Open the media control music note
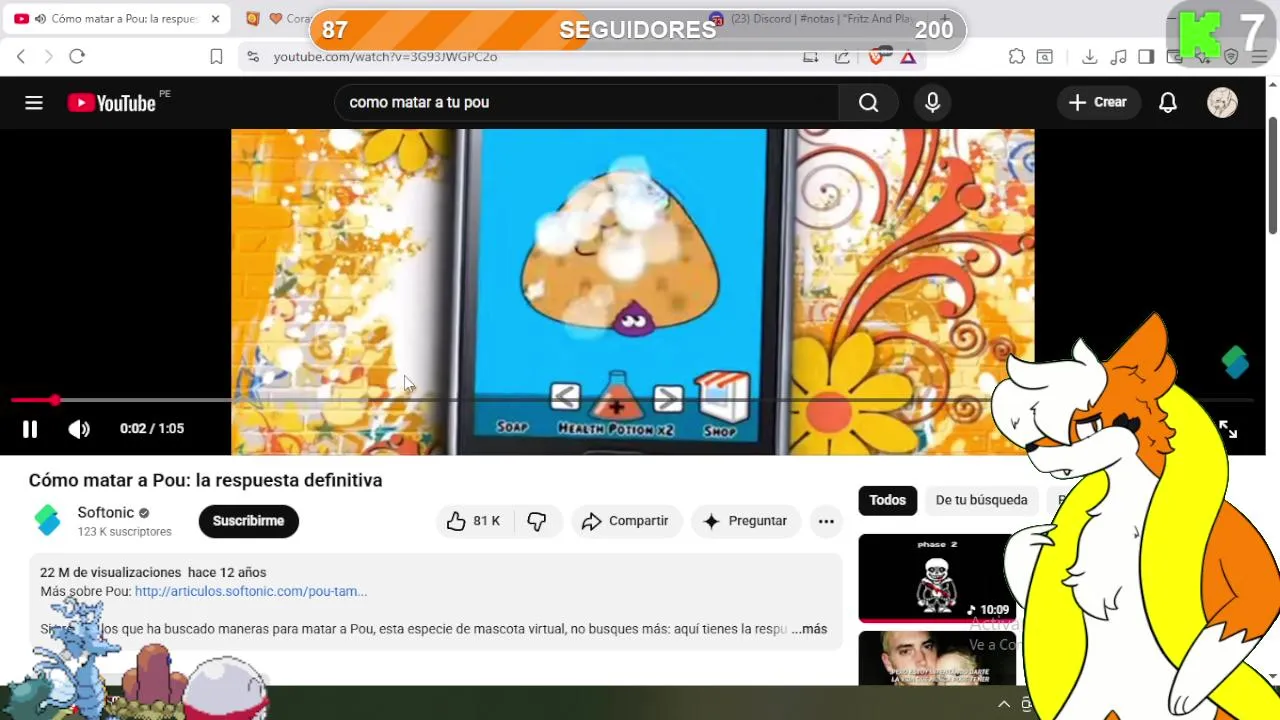The width and height of the screenshot is (1280, 720). pos(1119,57)
